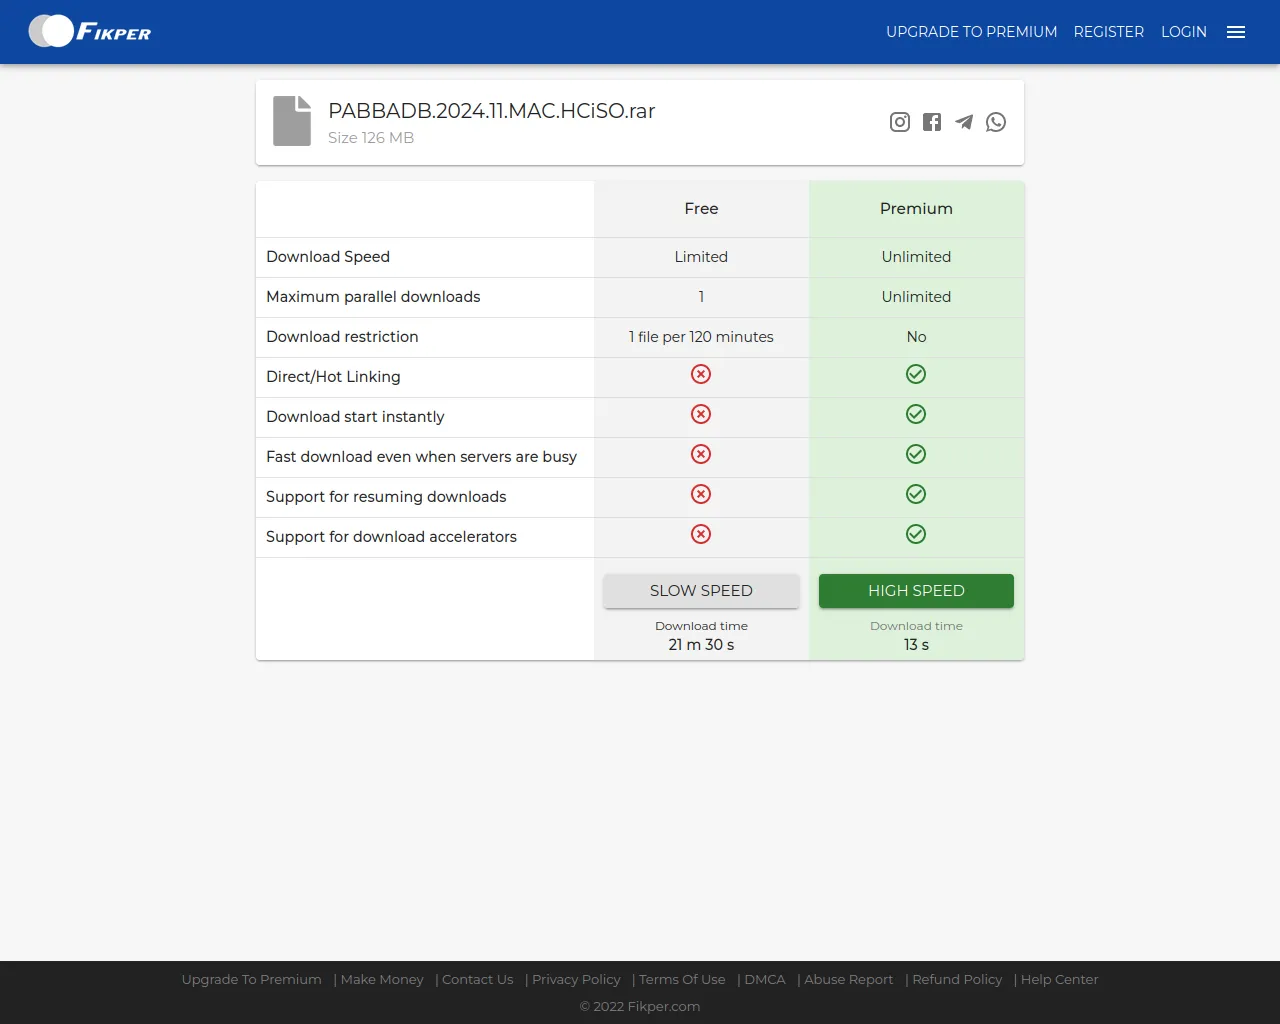Viewport: 1280px width, 1024px height.
Task: Share file via WhatsApp icon
Action: tap(996, 122)
